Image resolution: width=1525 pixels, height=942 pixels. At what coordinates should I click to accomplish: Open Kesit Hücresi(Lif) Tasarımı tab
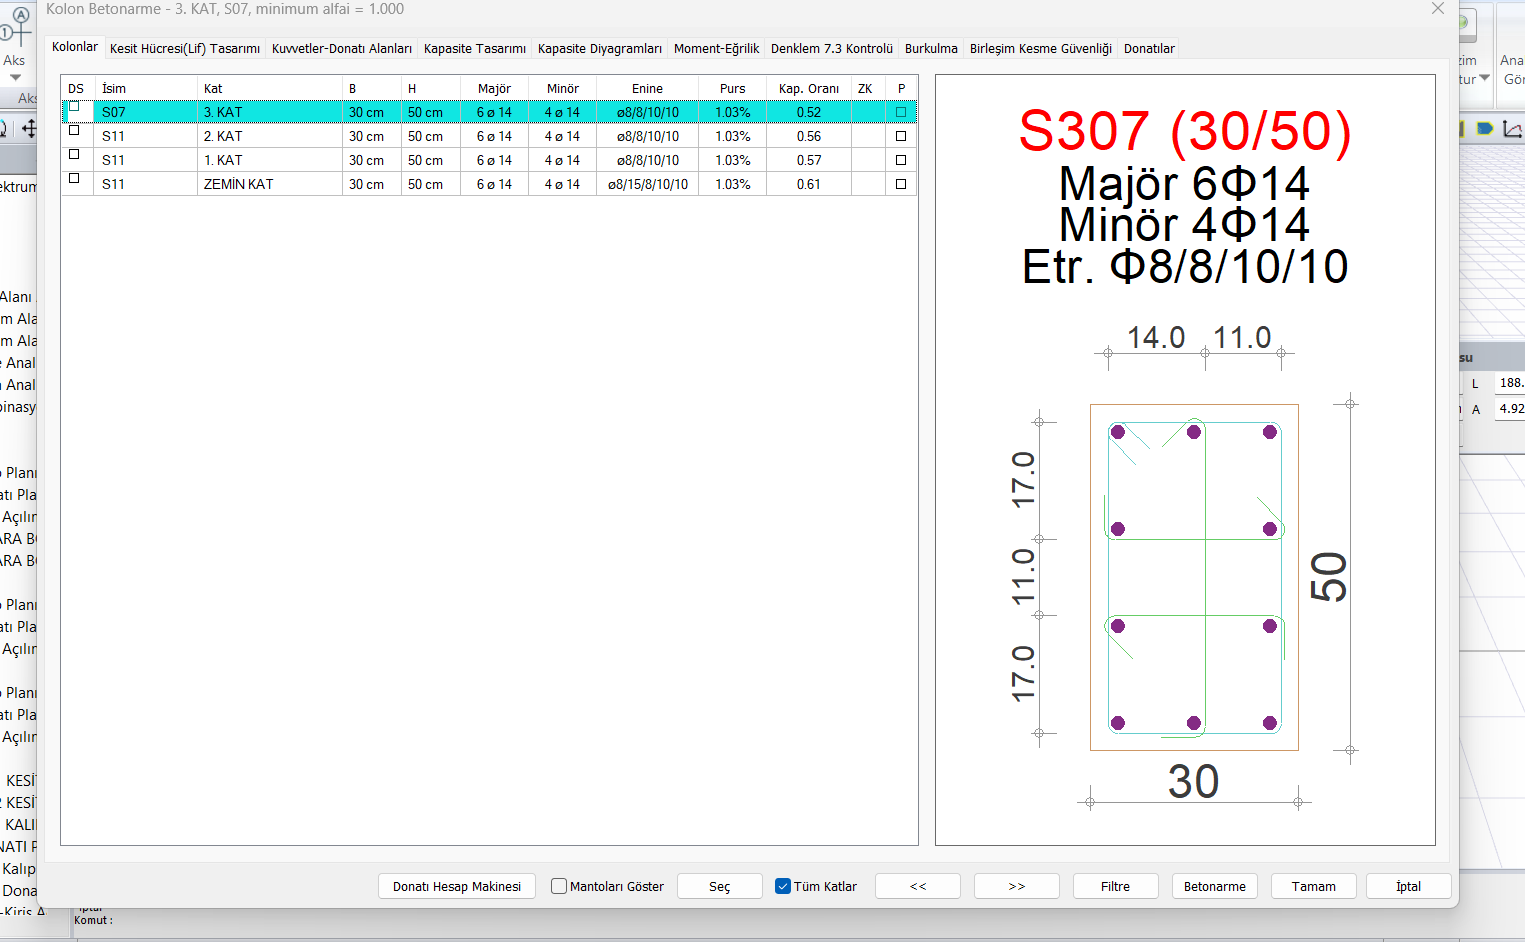point(185,48)
